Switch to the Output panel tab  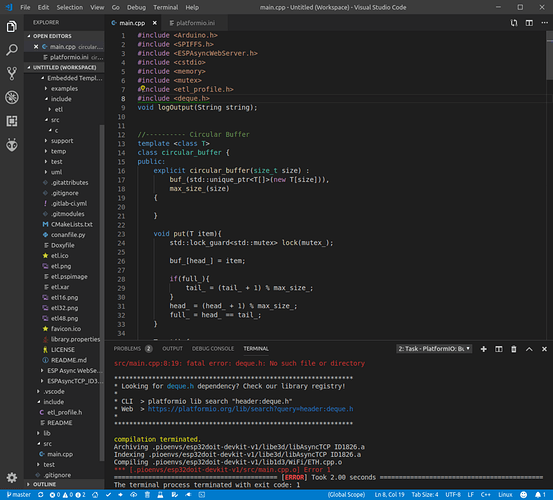click(172, 349)
